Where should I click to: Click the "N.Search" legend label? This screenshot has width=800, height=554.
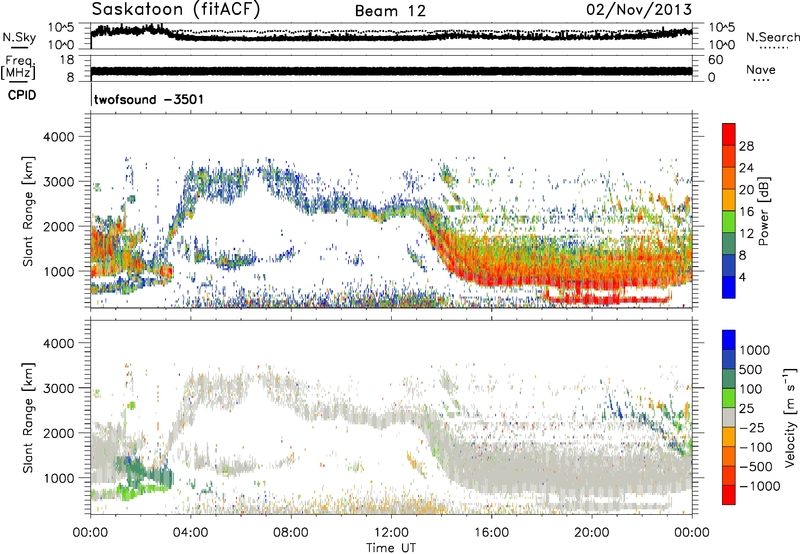click(772, 37)
